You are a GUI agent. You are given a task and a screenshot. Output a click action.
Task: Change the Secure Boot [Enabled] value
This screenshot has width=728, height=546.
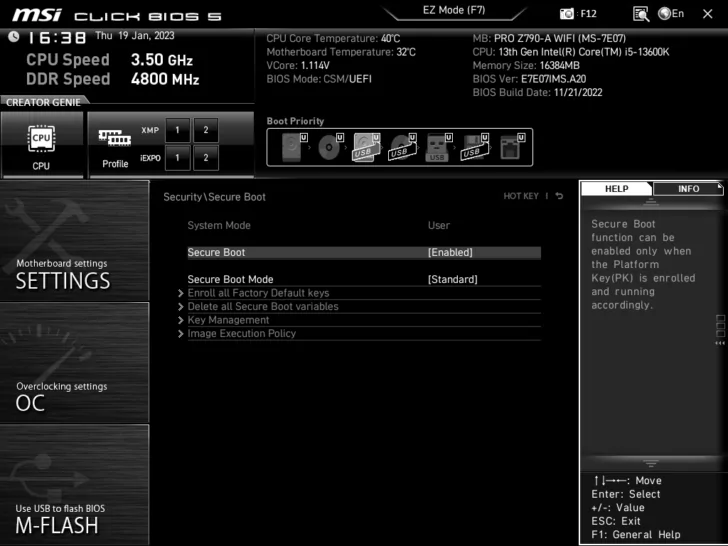click(450, 253)
